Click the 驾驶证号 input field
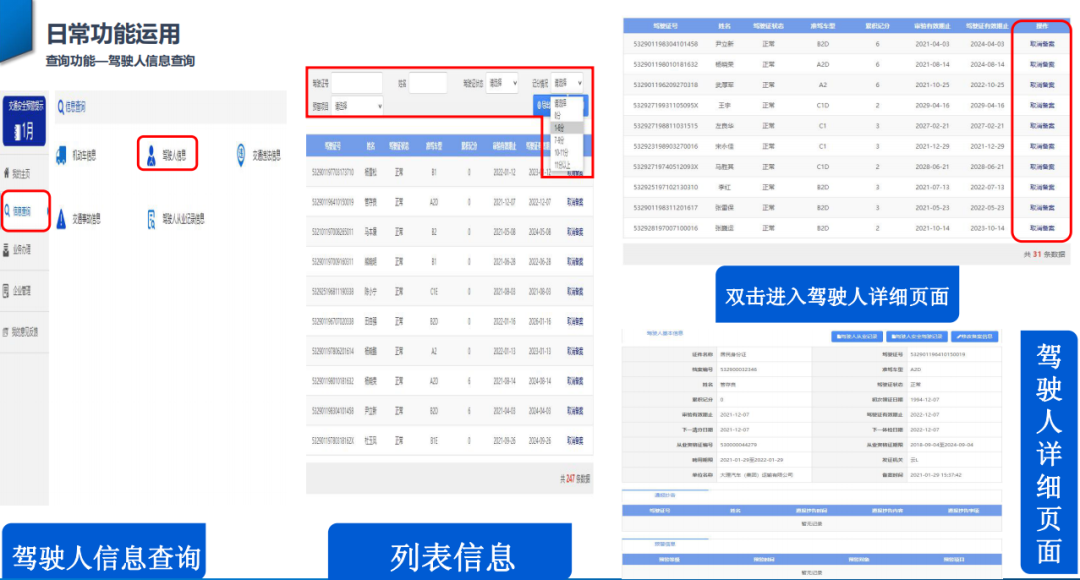 coord(357,84)
